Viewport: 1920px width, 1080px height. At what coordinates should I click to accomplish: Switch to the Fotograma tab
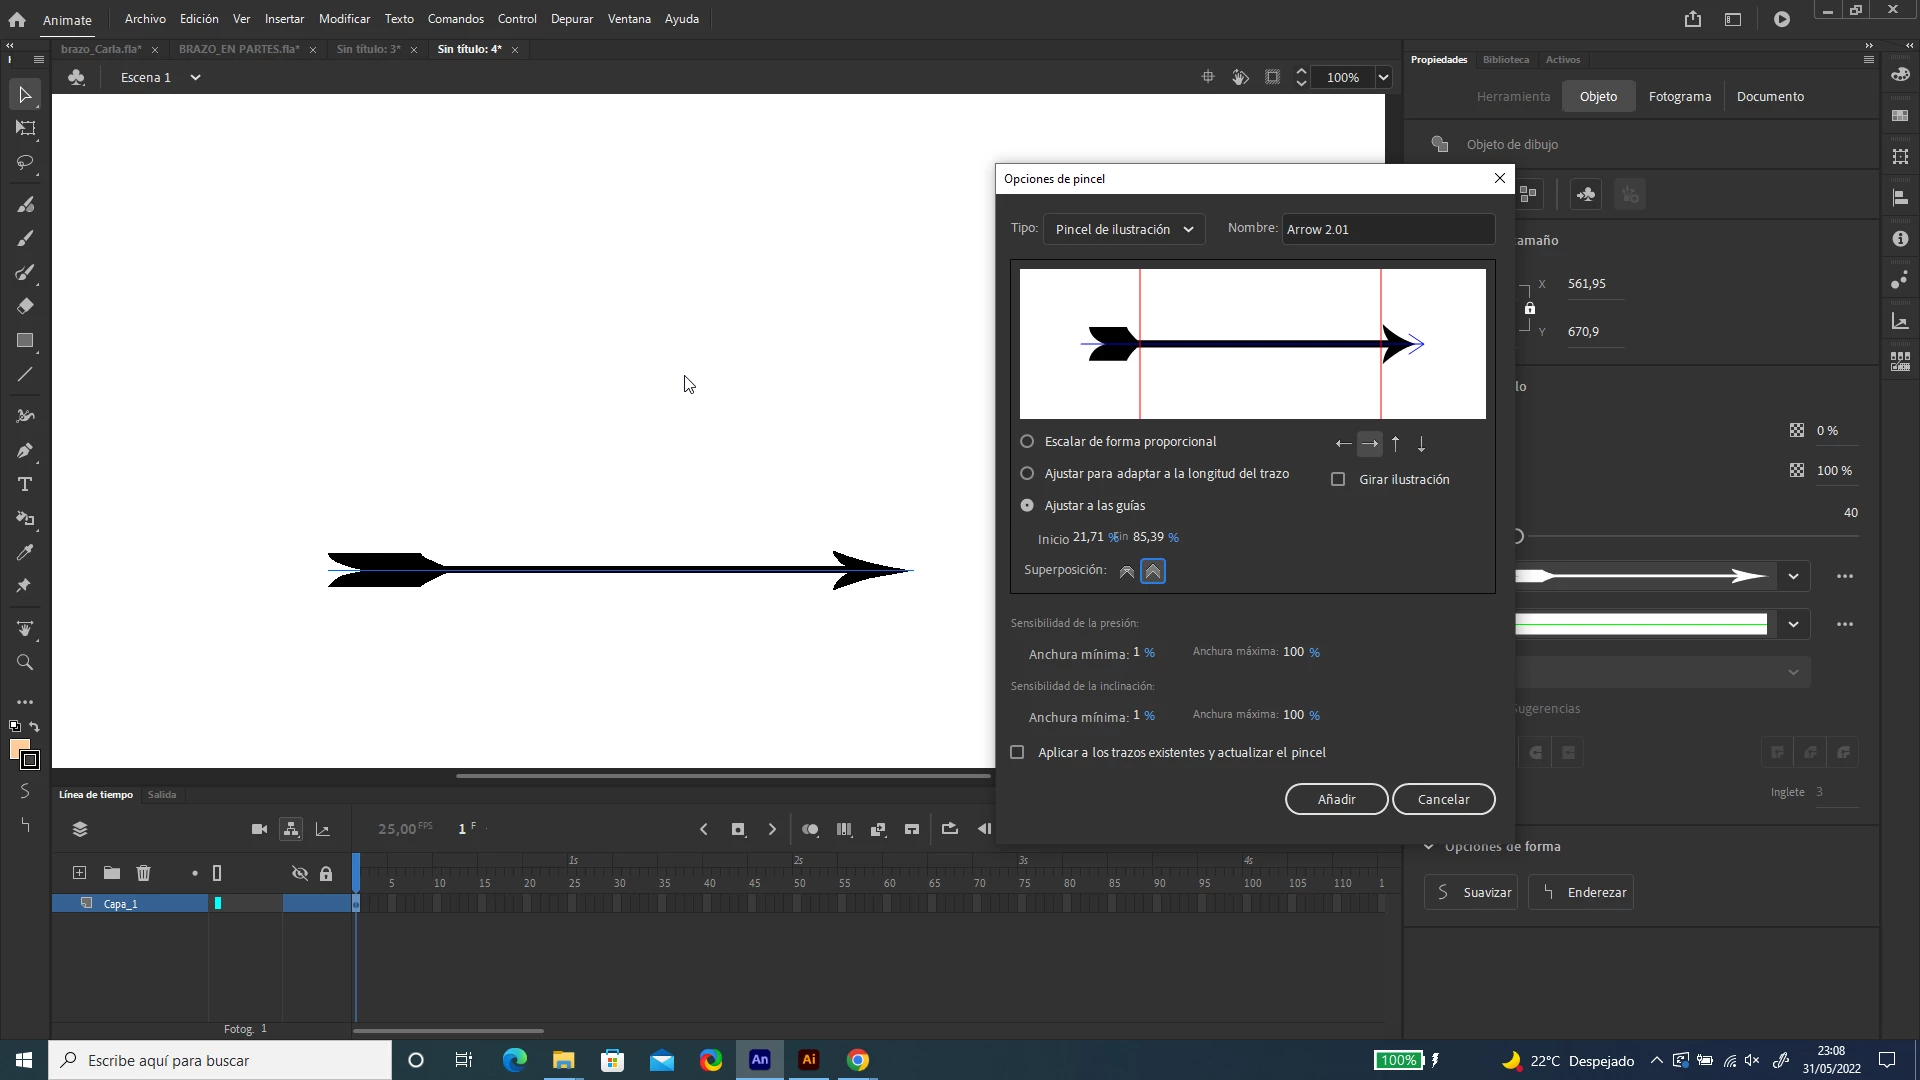[1679, 96]
